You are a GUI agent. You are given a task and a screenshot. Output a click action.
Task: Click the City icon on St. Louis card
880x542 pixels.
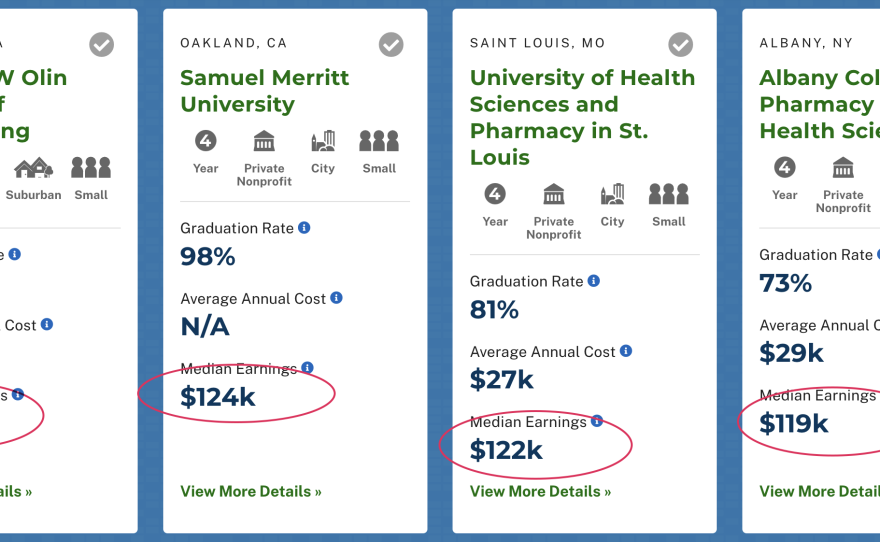612,194
